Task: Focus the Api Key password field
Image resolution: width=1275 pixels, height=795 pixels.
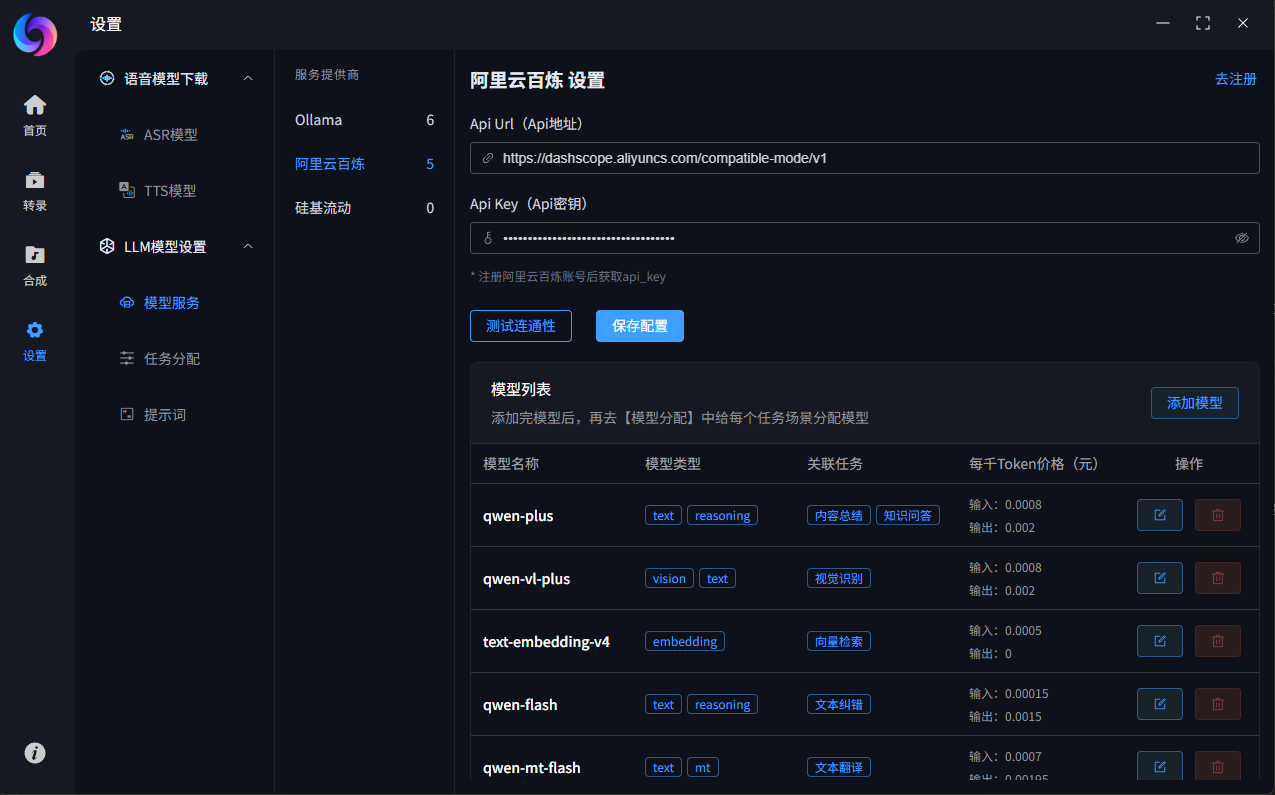Action: pos(864,238)
